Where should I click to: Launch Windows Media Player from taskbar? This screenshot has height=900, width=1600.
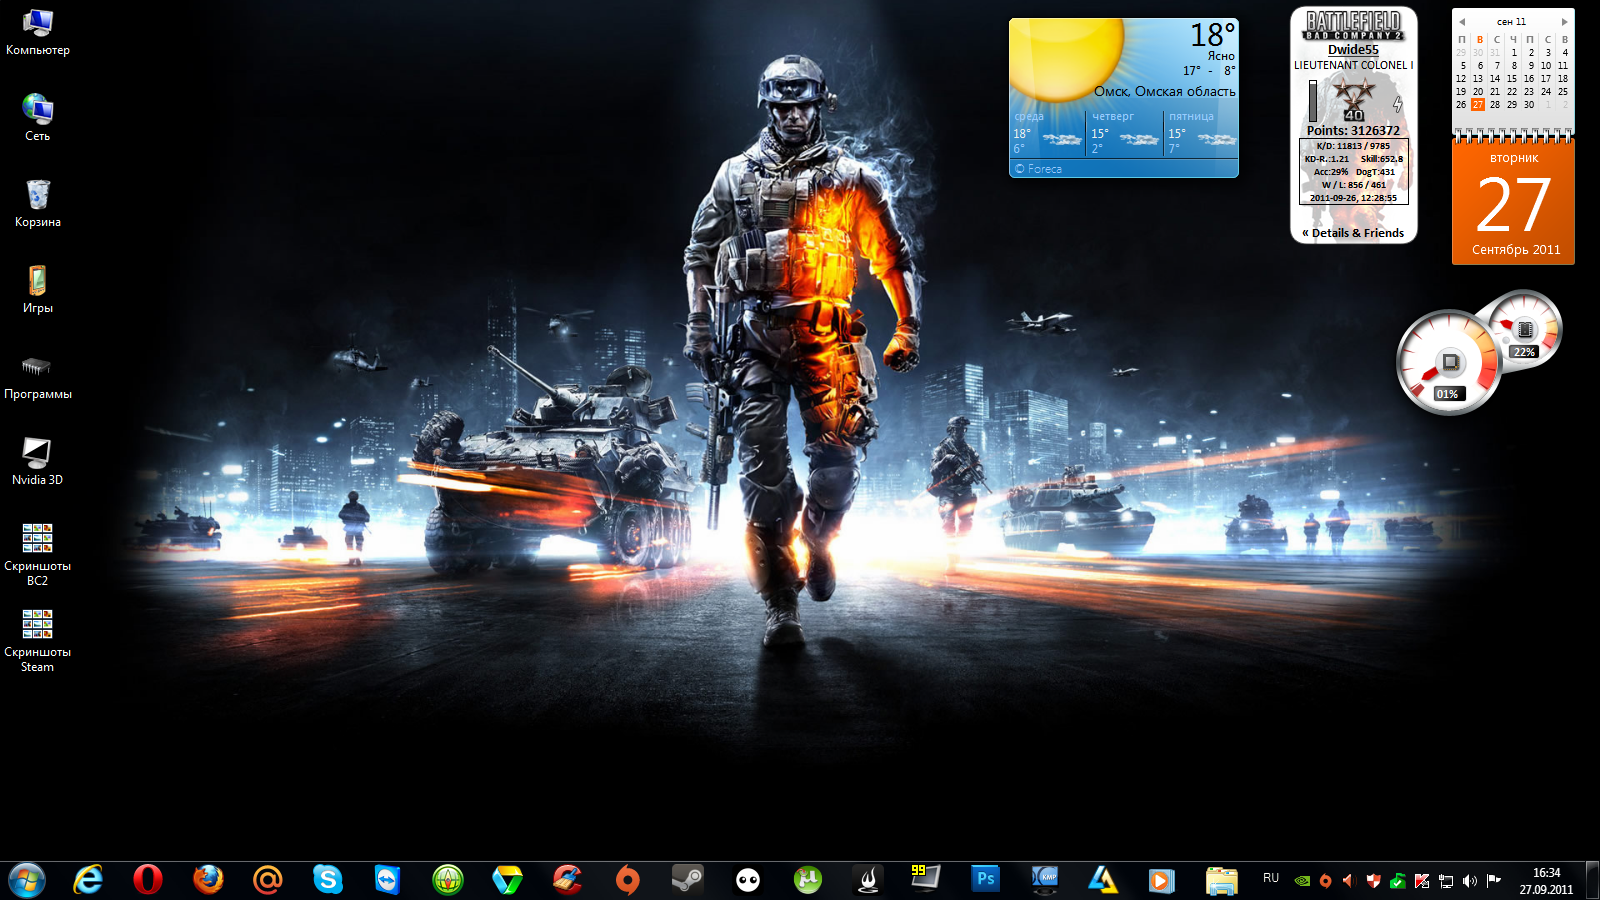coord(1161,880)
